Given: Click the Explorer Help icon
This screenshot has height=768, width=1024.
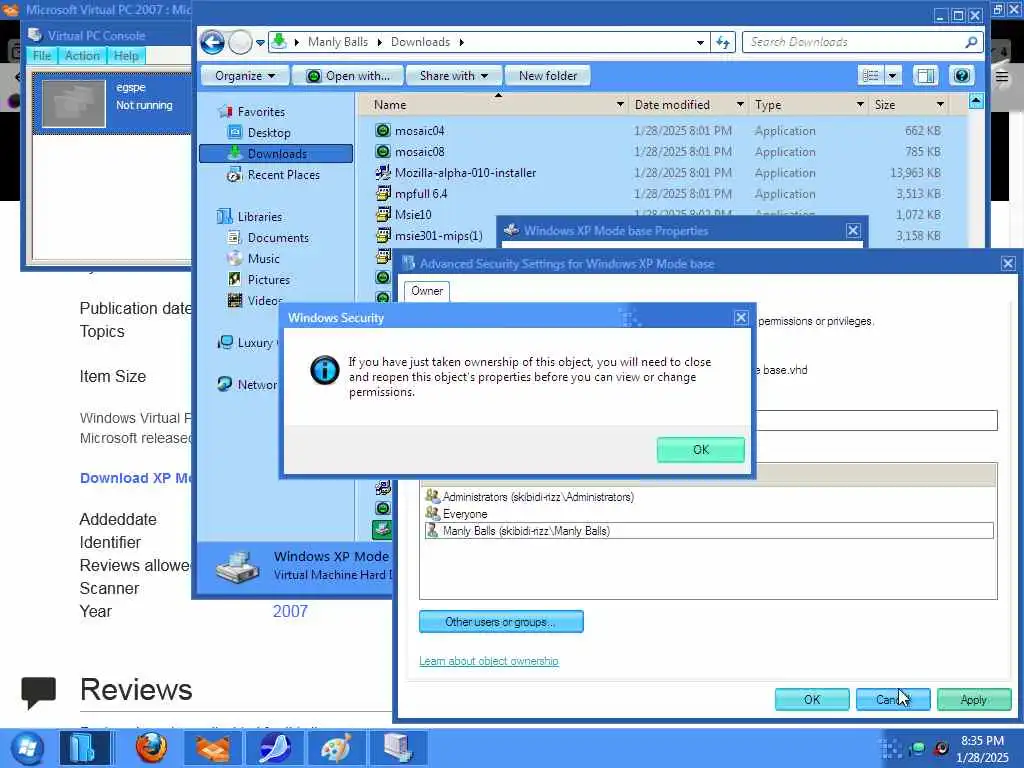Looking at the screenshot, I should pos(961,76).
